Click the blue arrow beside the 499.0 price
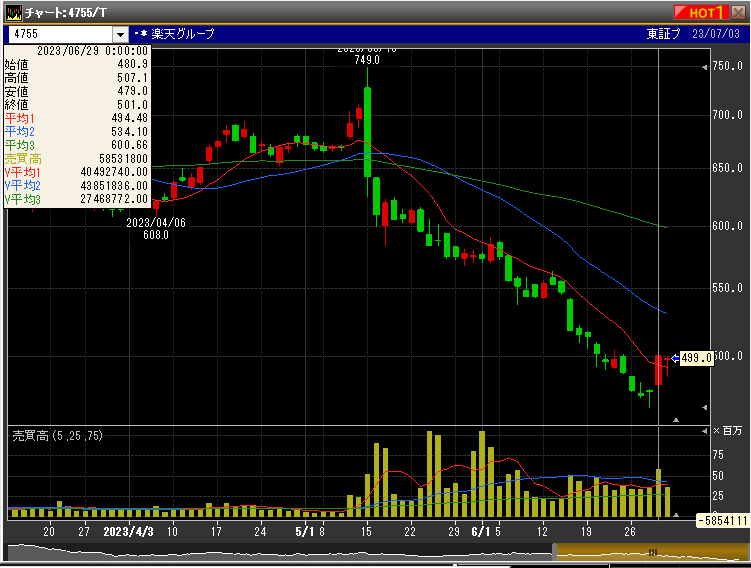 [675, 358]
